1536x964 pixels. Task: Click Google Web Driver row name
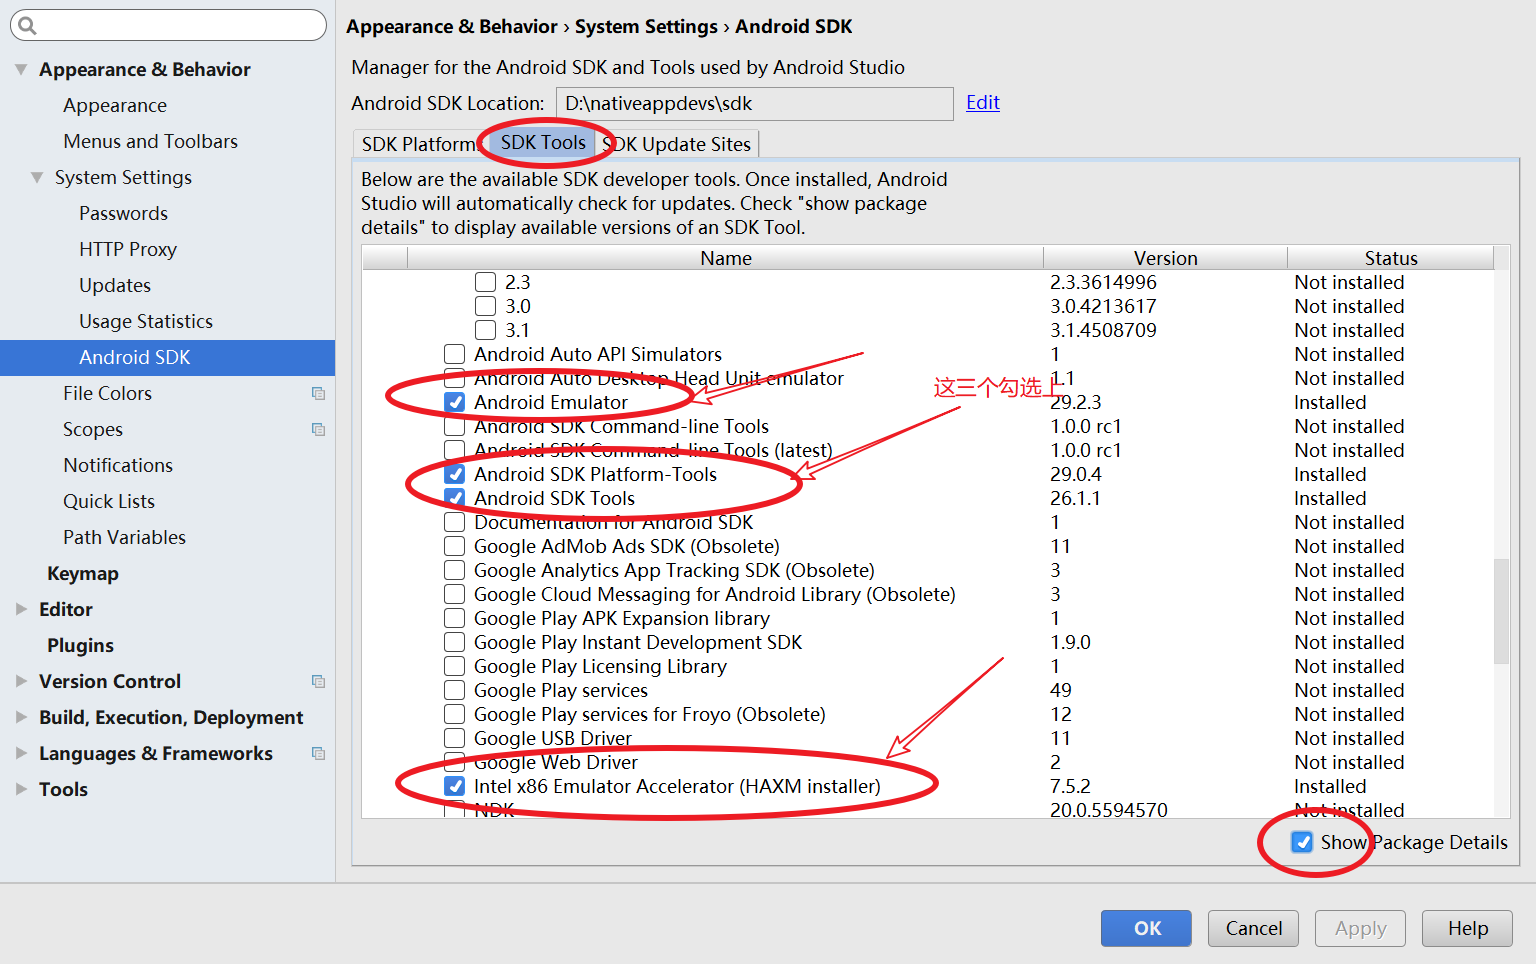click(555, 762)
